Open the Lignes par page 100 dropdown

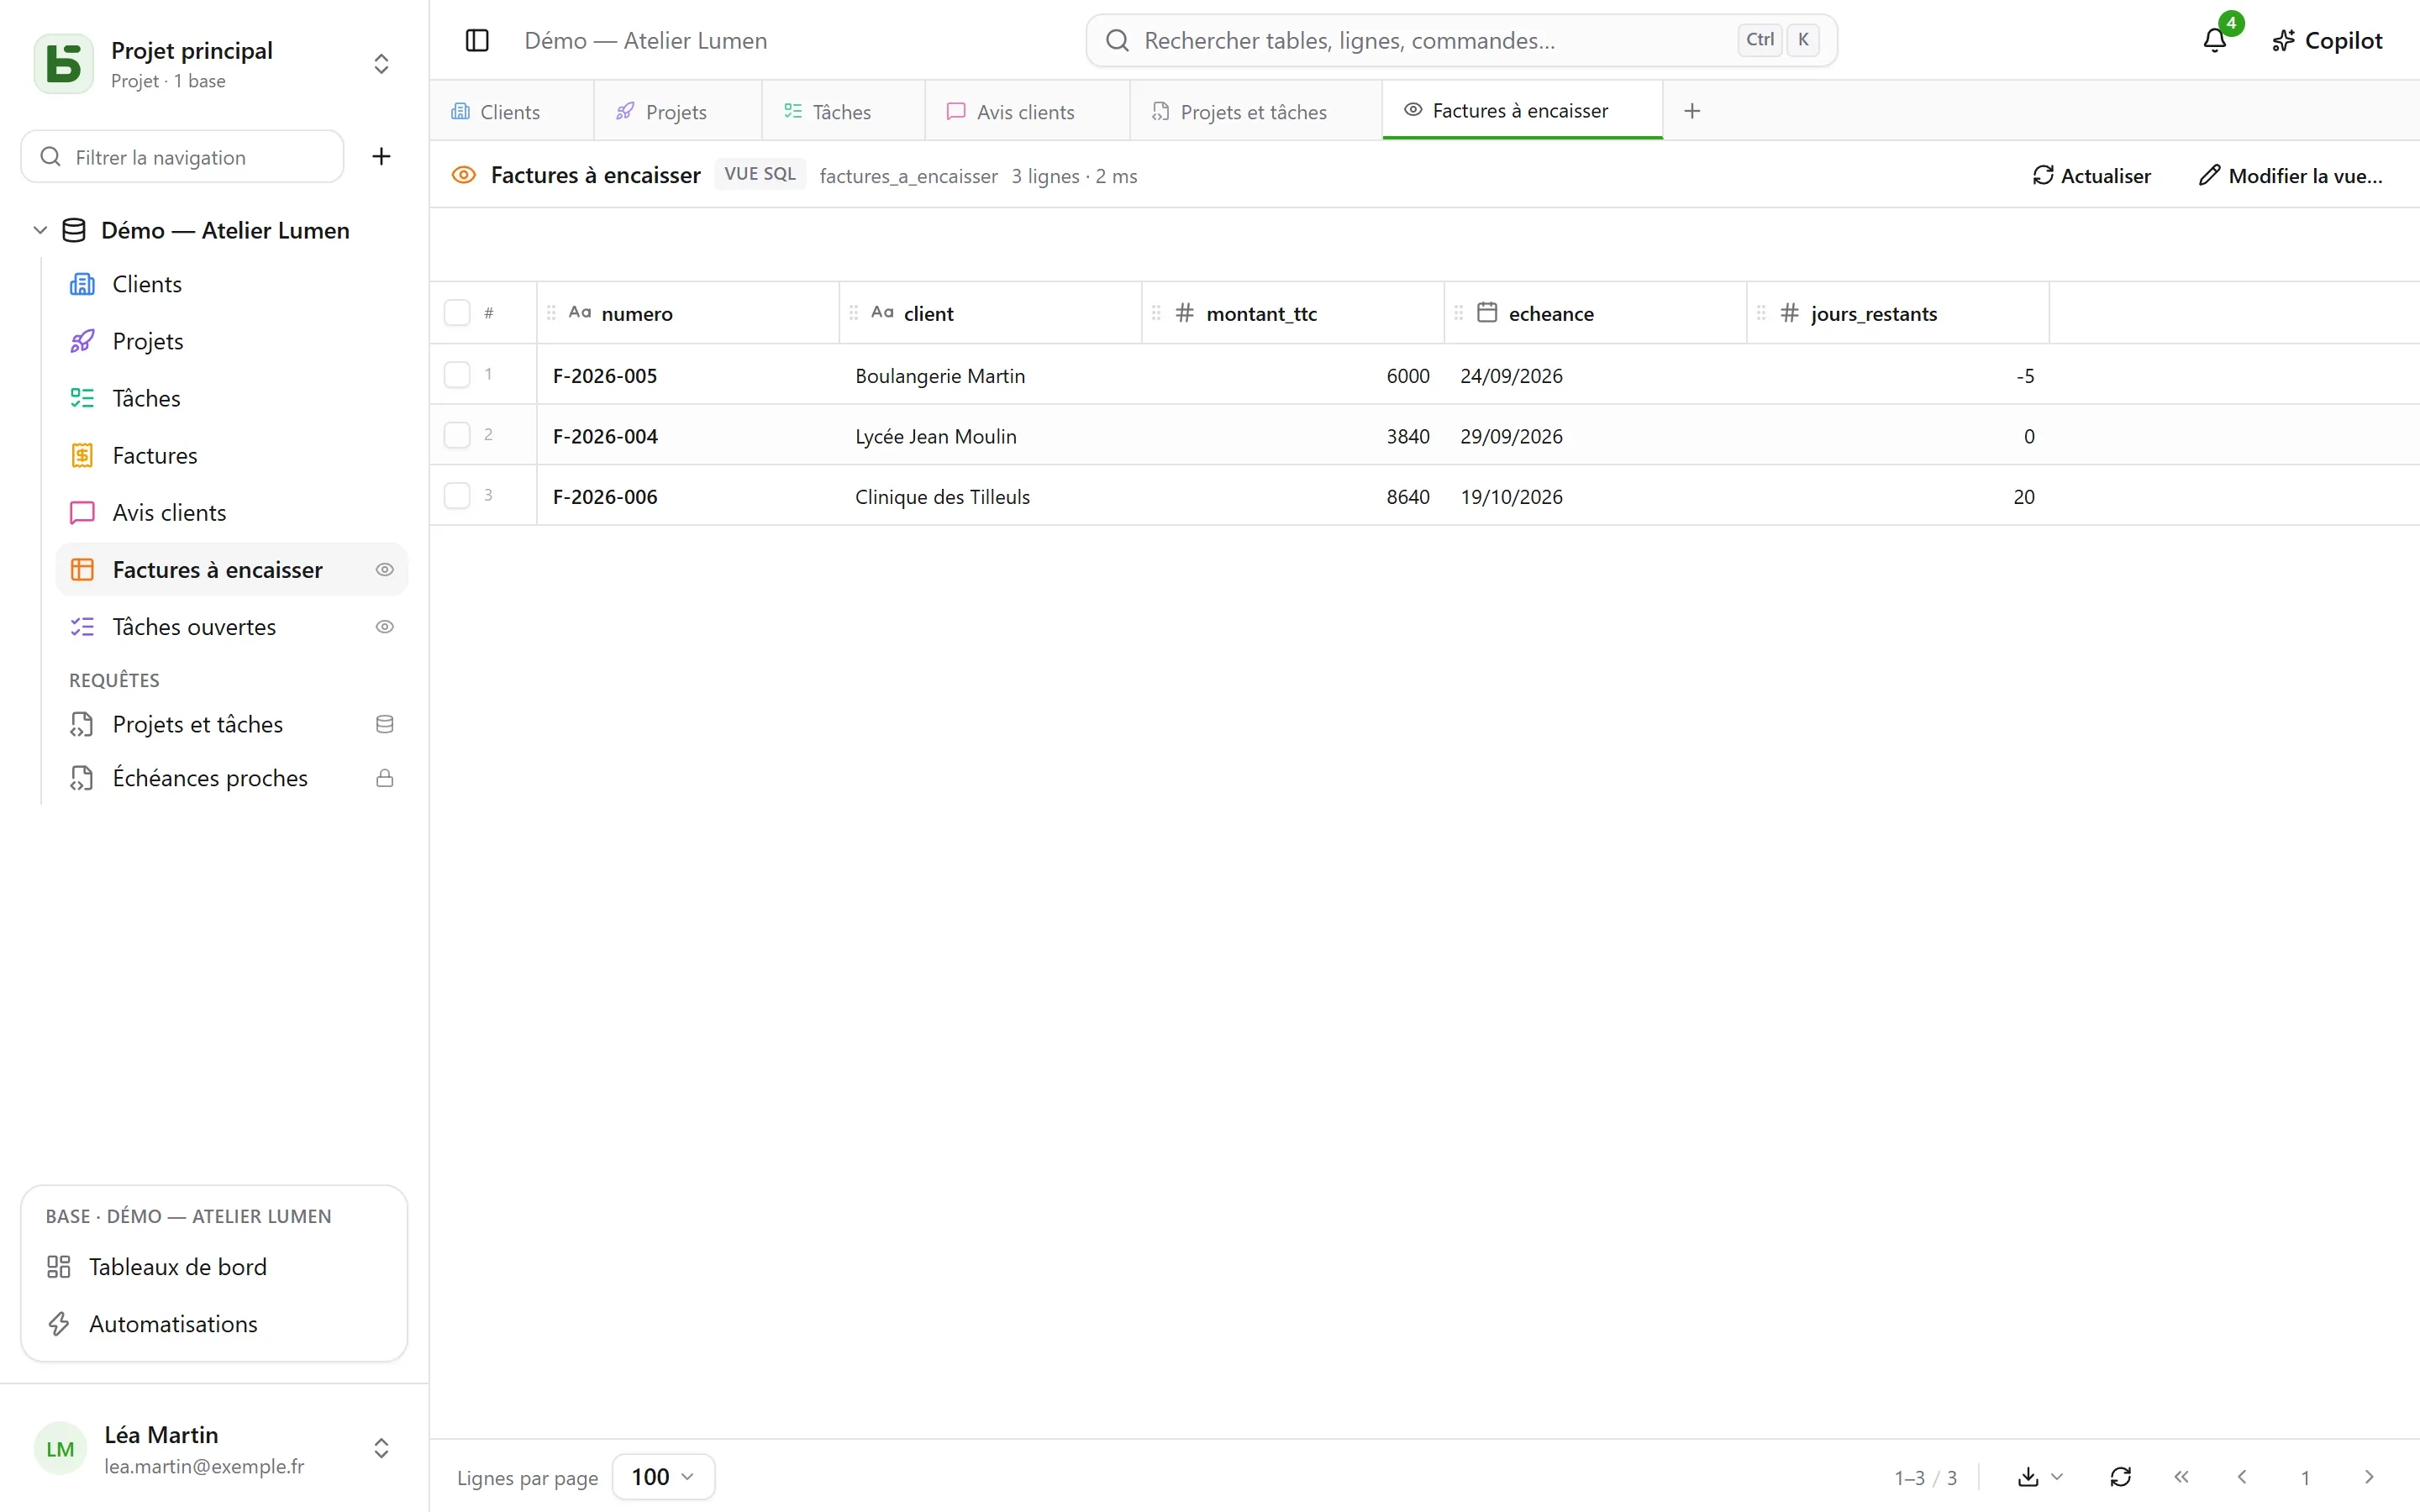663,1477
